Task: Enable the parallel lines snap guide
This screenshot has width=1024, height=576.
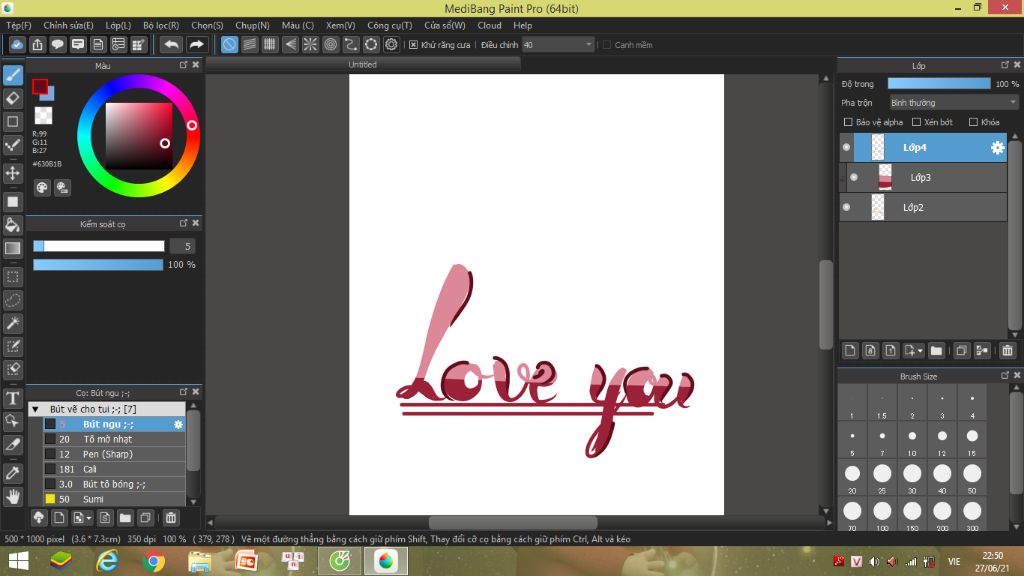Action: pos(249,44)
